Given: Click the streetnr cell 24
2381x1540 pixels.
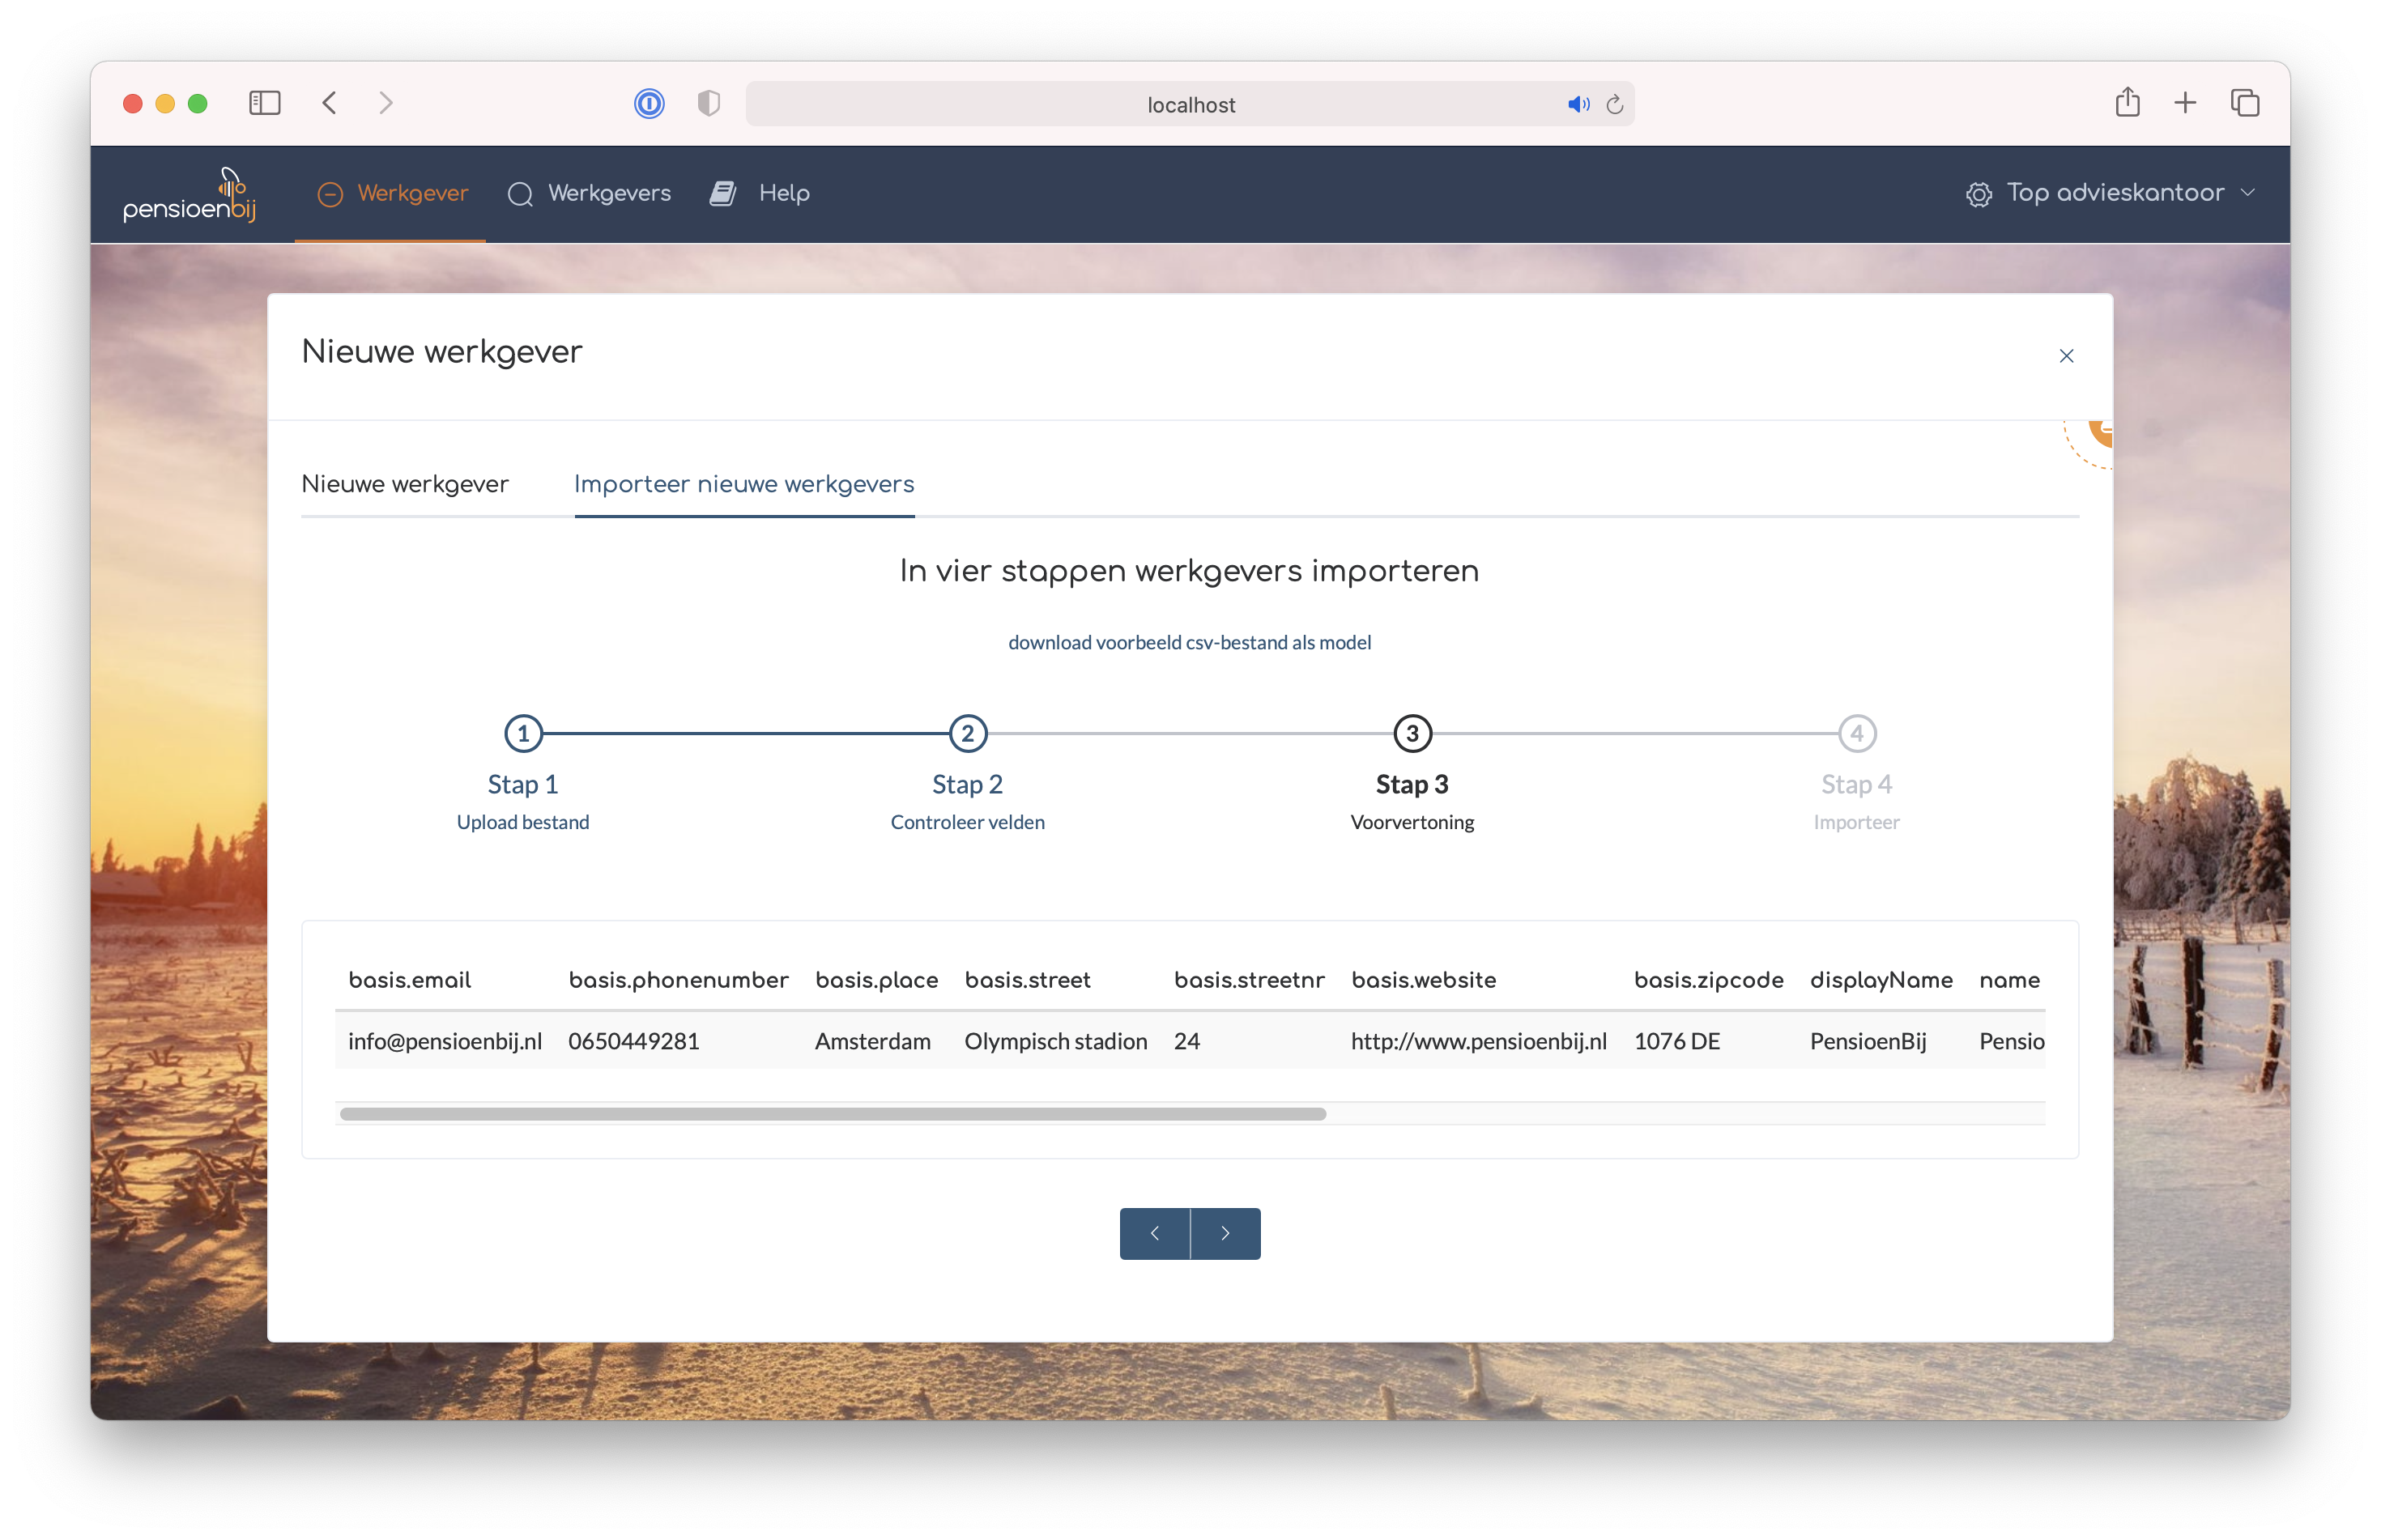Looking at the screenshot, I should tap(1186, 1041).
